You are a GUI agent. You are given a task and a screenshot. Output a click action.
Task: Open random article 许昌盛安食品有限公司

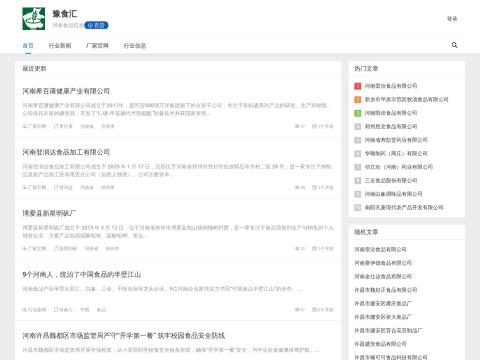pos(380,344)
